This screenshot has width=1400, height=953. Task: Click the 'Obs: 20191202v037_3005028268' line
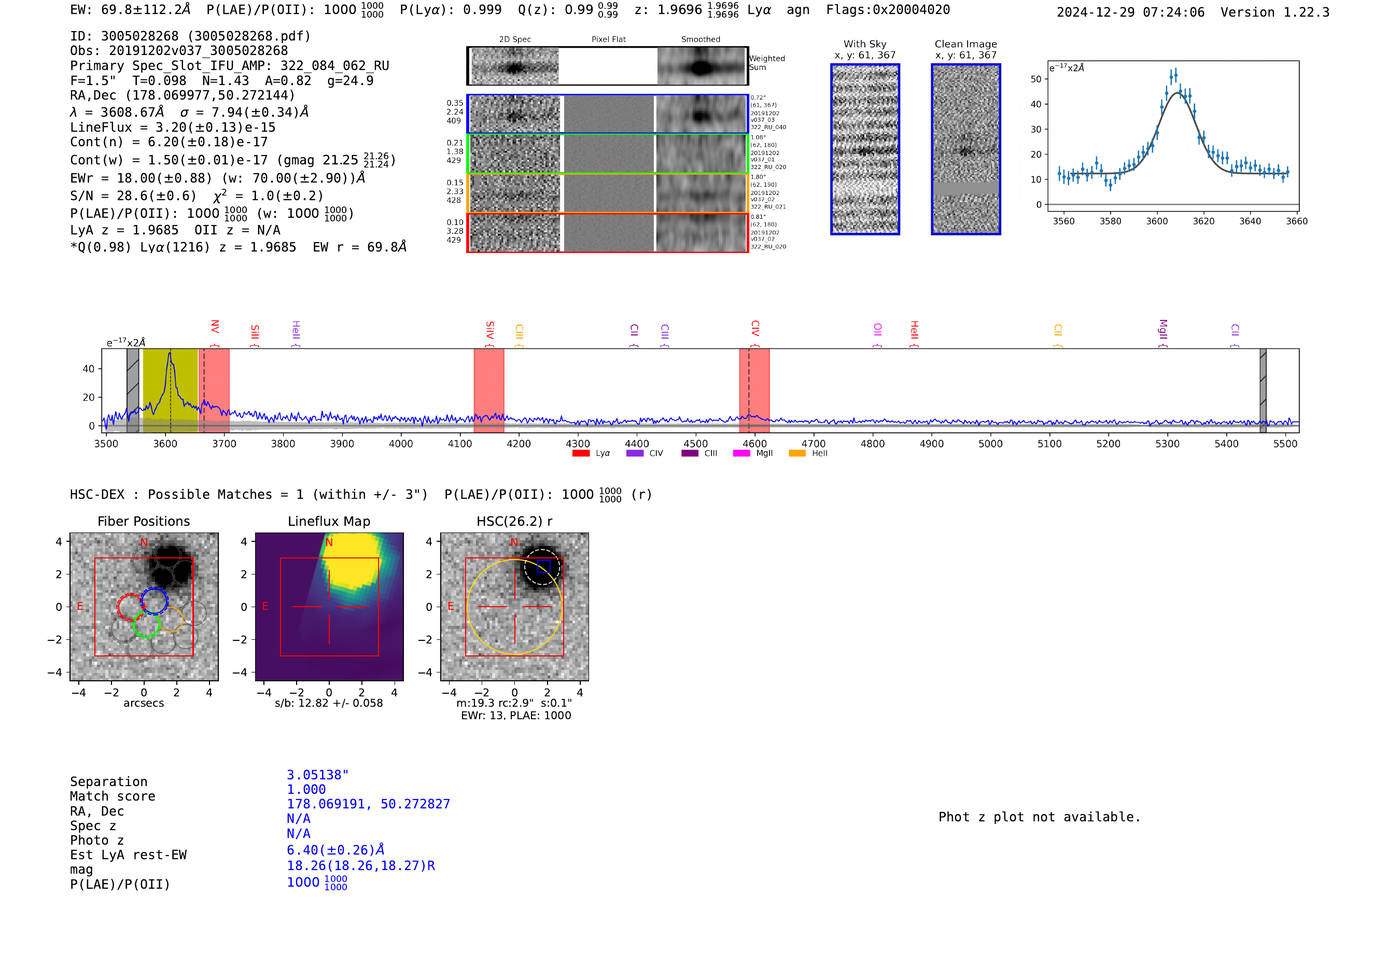pyautogui.click(x=179, y=51)
